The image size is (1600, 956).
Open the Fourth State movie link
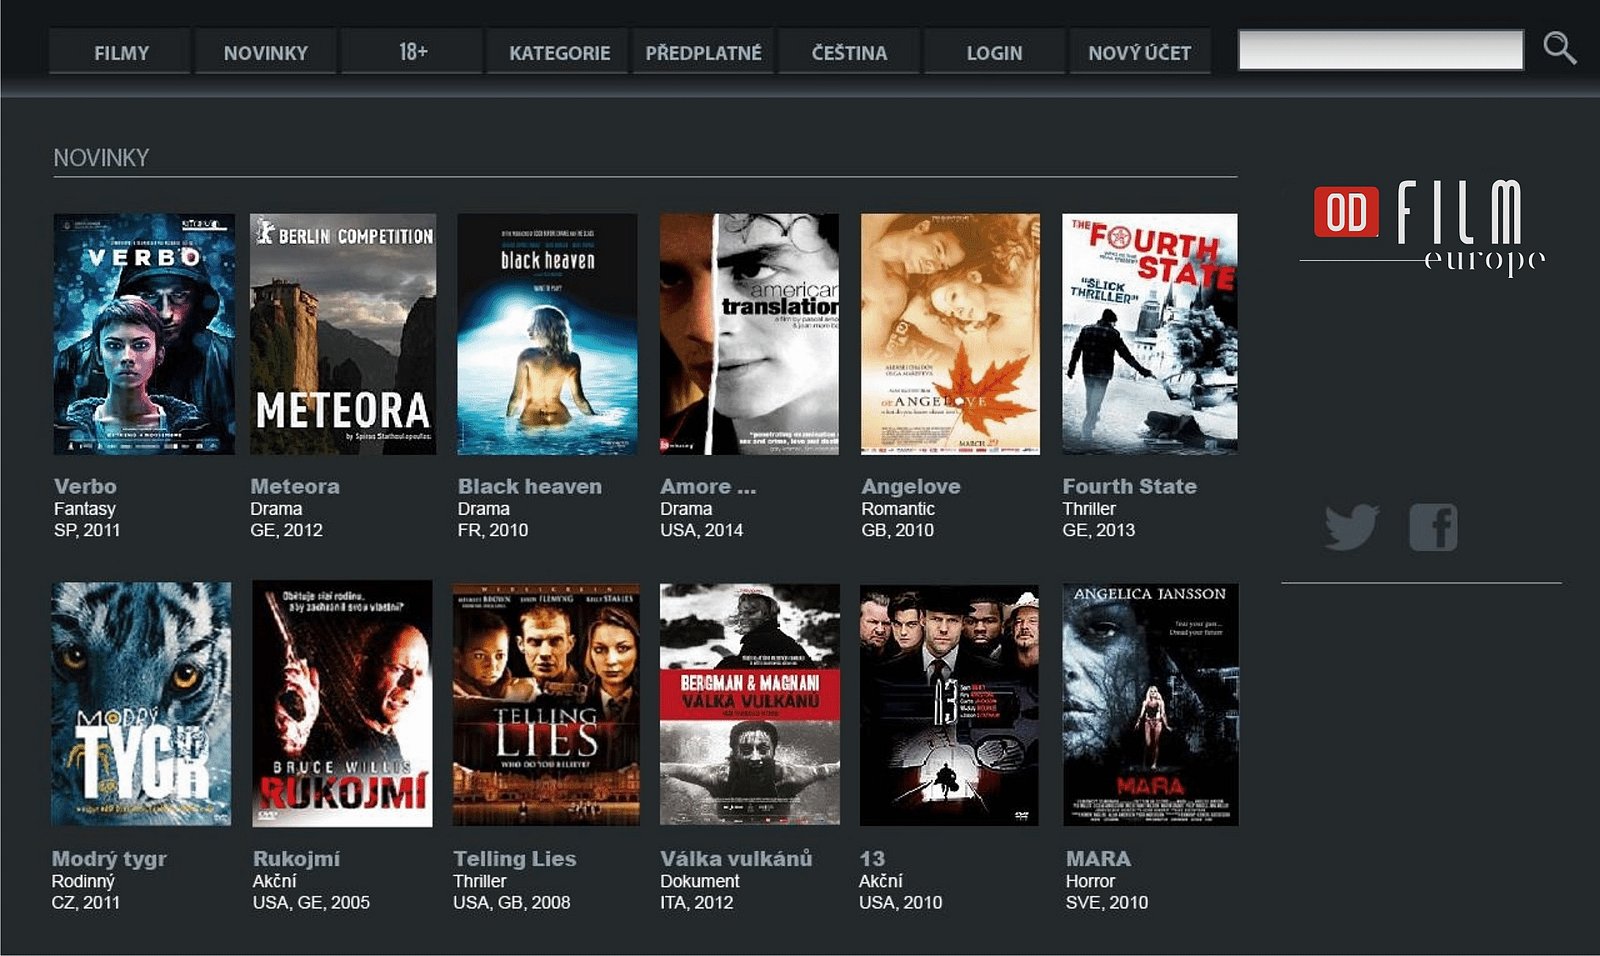pyautogui.click(x=1129, y=486)
